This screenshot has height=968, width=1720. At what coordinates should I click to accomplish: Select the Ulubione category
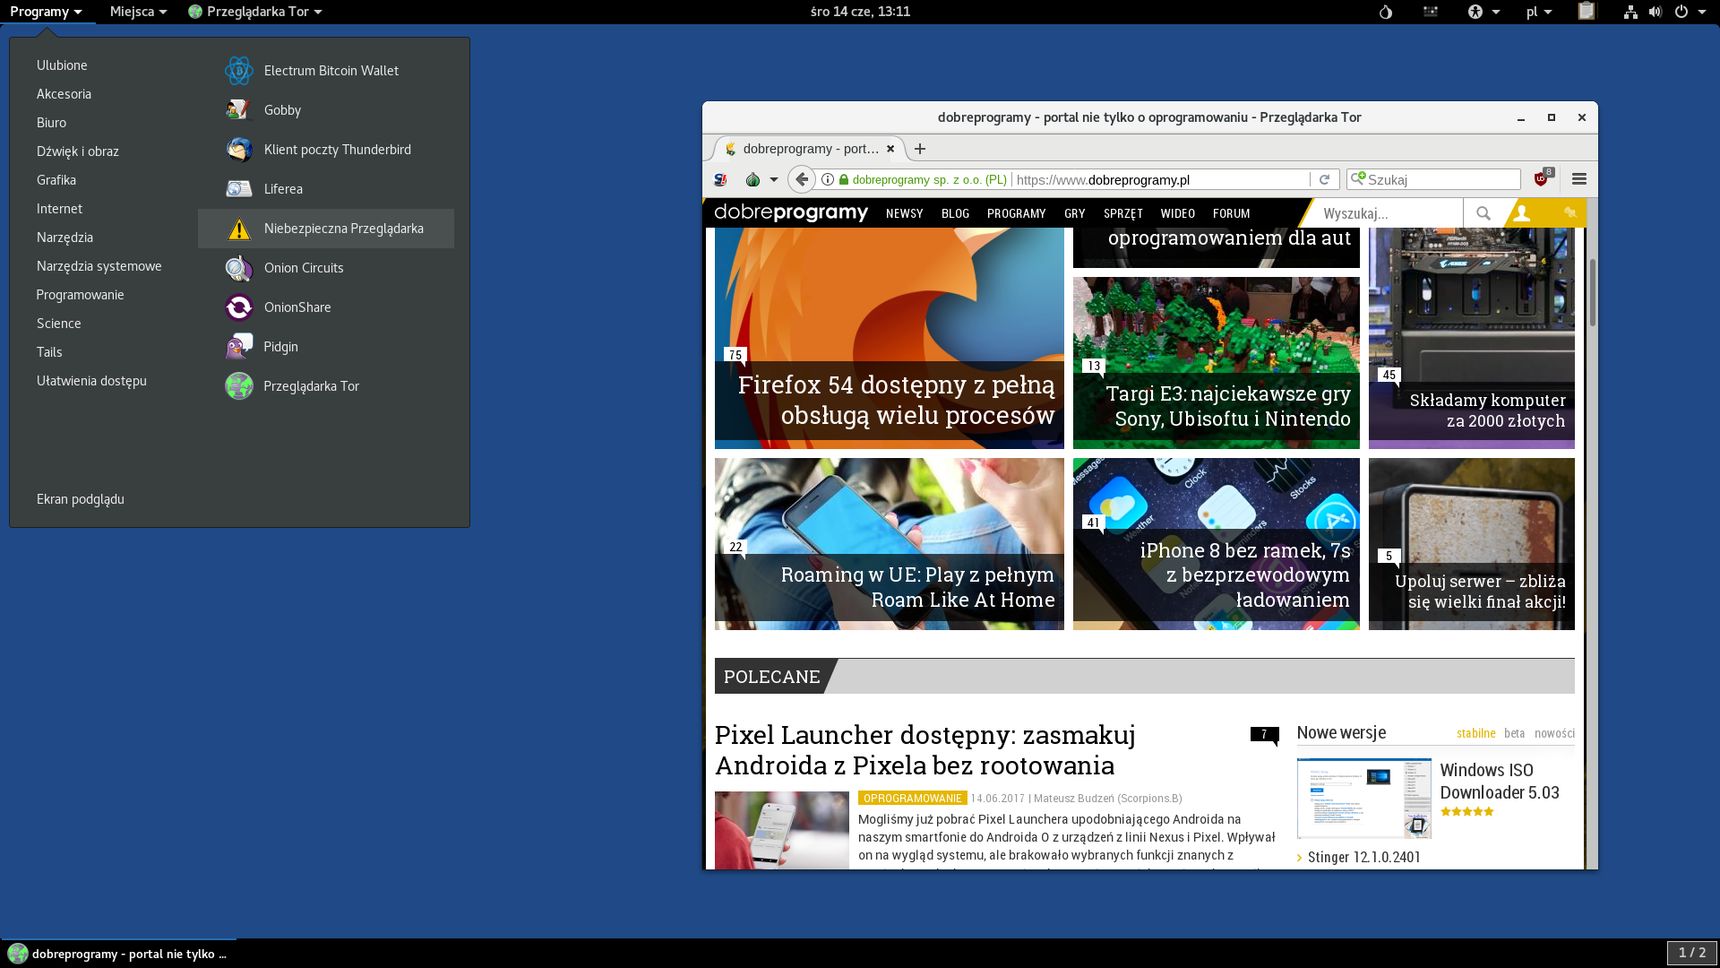[62, 65]
